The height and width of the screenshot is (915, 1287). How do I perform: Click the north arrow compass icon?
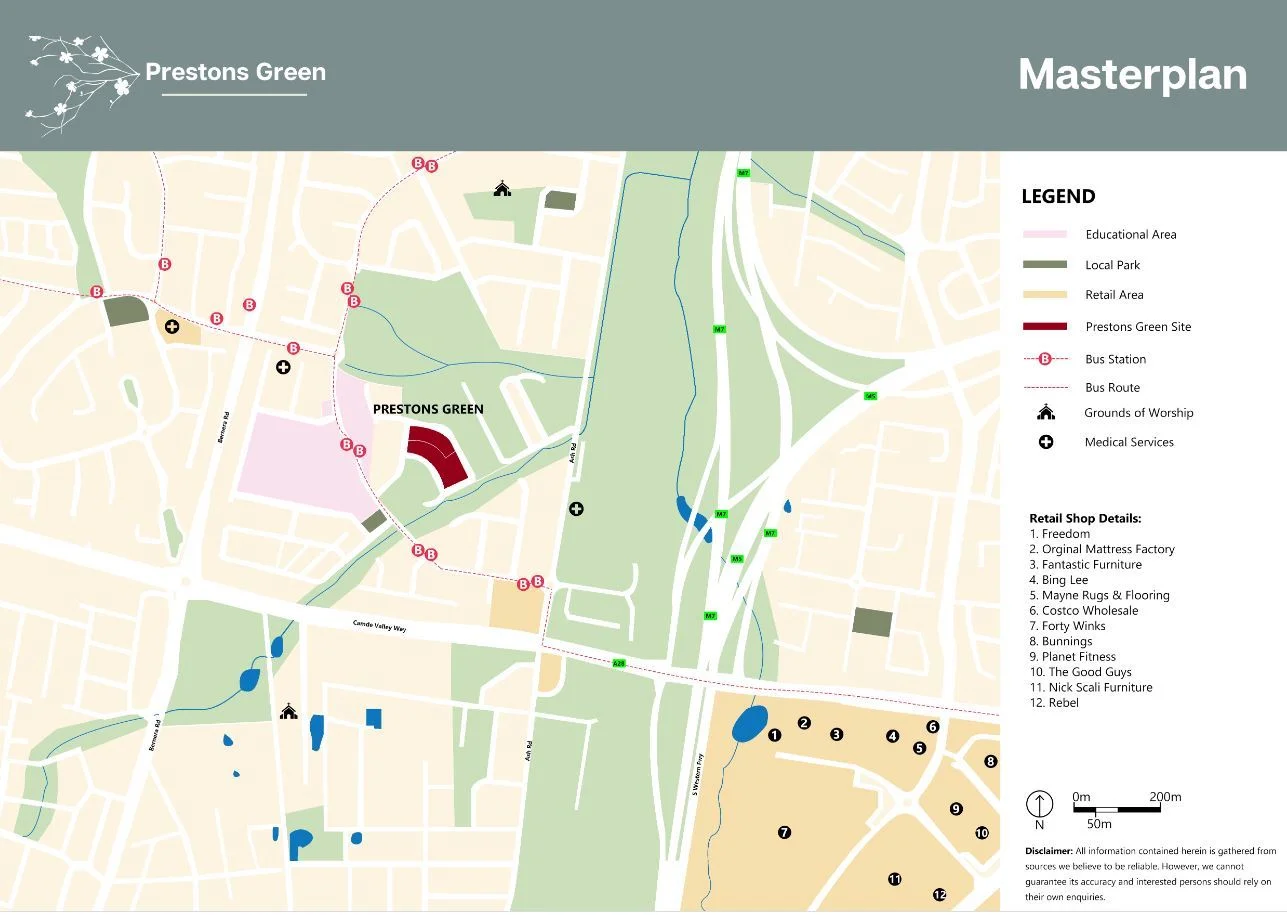pos(1040,803)
